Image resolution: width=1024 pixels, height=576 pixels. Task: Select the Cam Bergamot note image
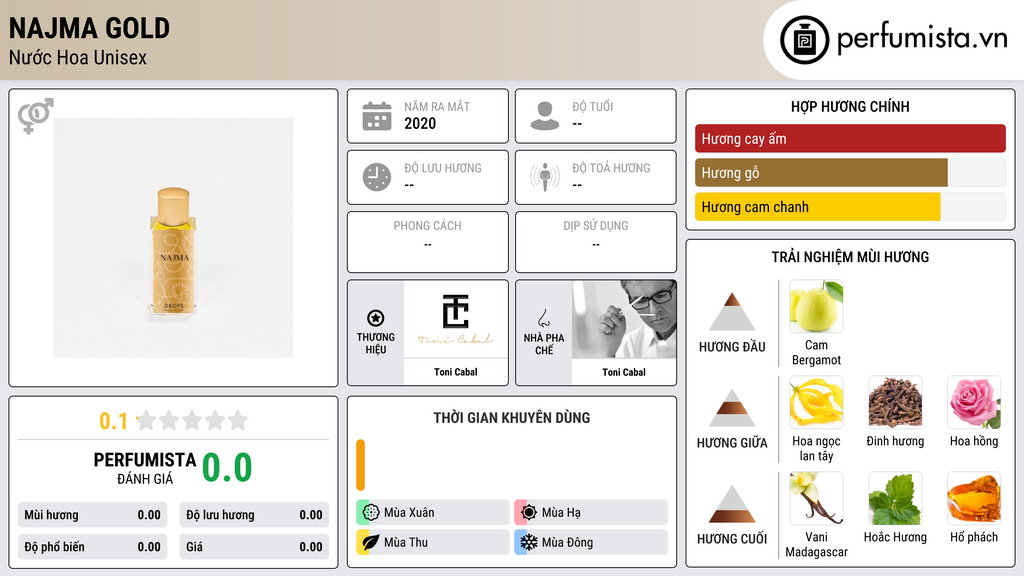click(x=816, y=306)
